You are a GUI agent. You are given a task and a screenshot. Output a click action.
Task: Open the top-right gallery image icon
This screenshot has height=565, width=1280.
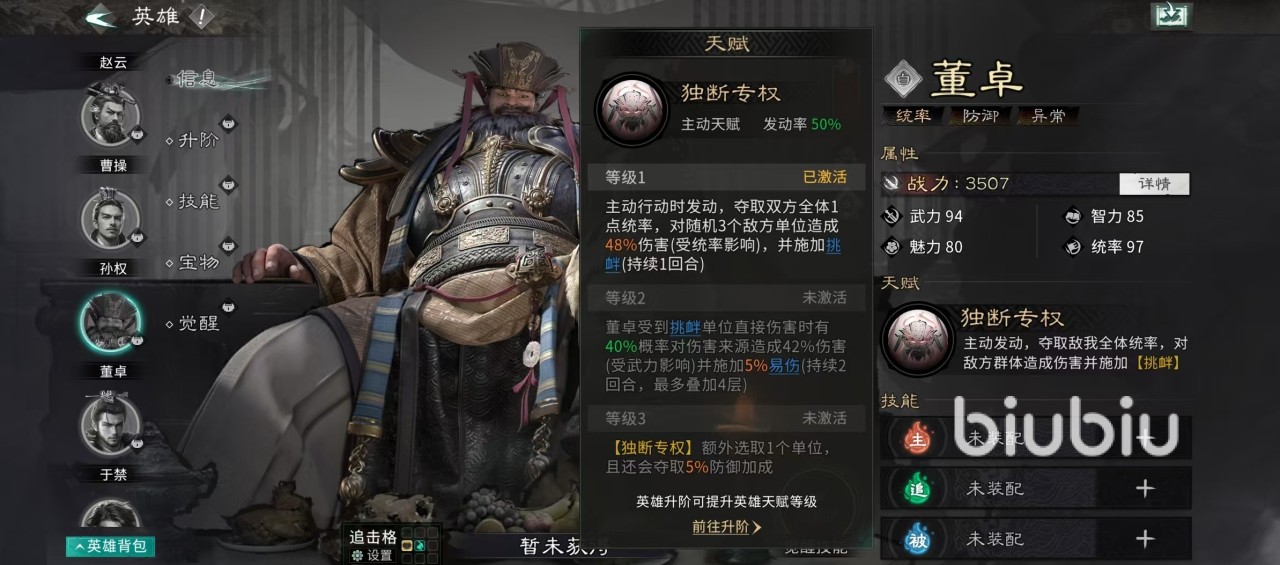(1171, 15)
